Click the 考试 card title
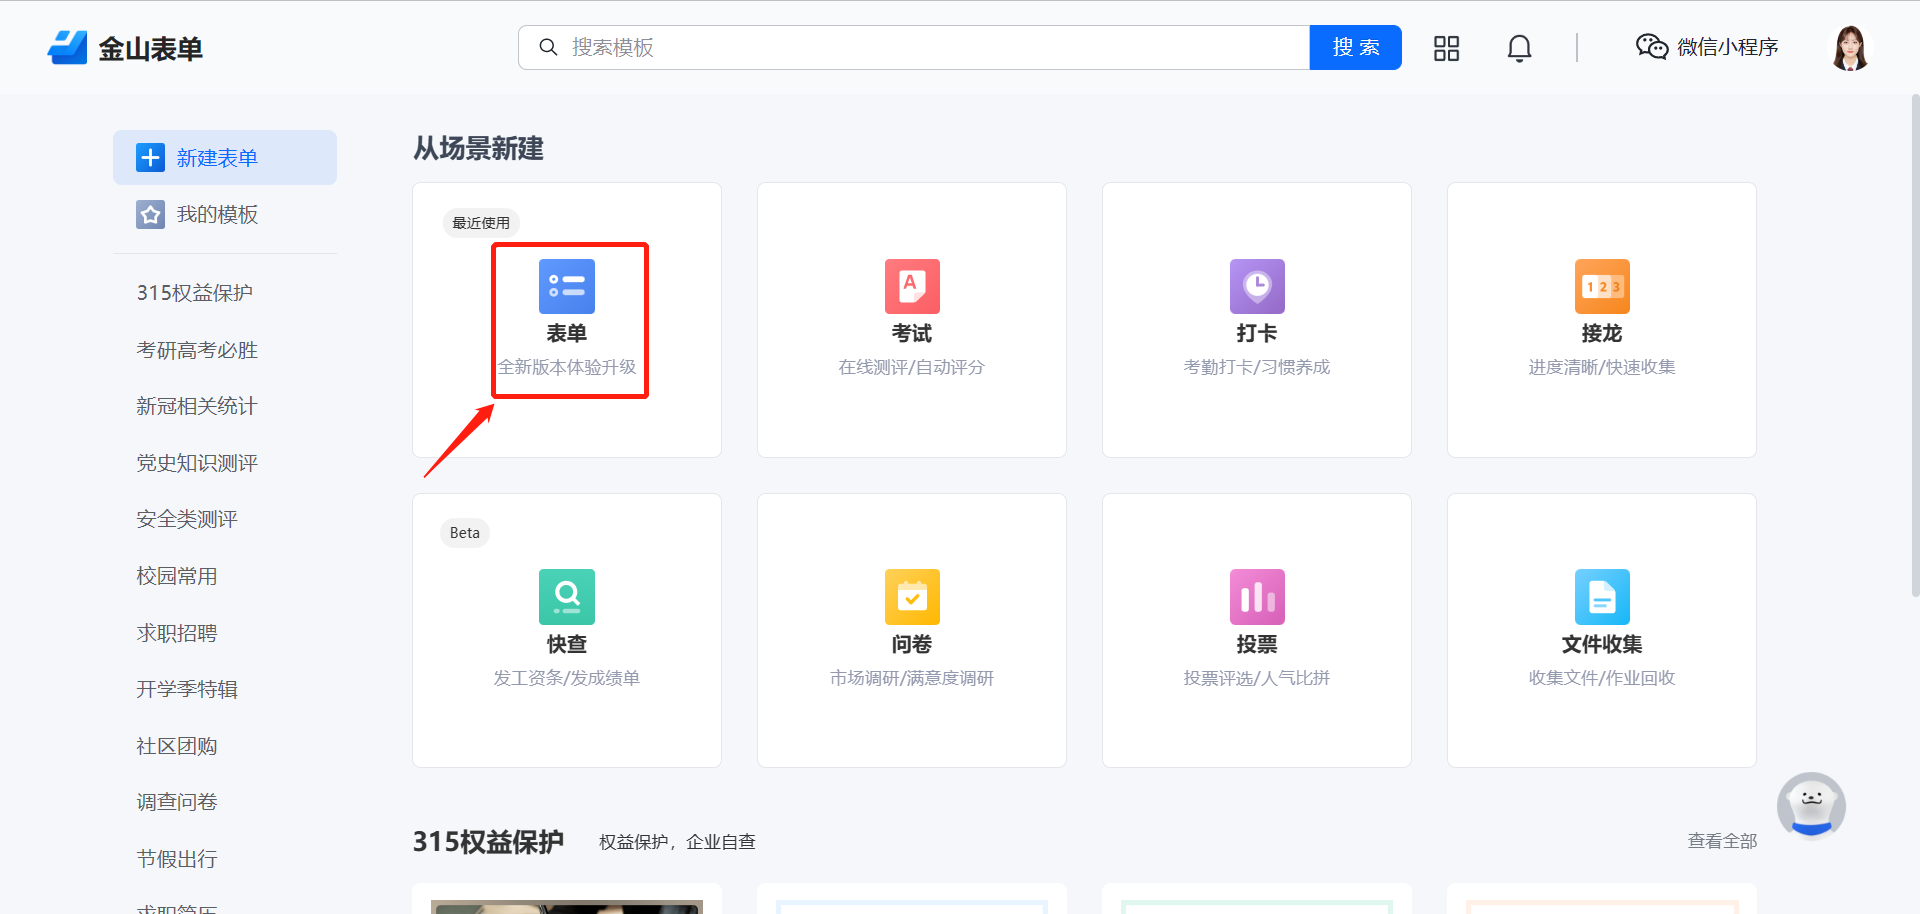1920x914 pixels. point(912,333)
